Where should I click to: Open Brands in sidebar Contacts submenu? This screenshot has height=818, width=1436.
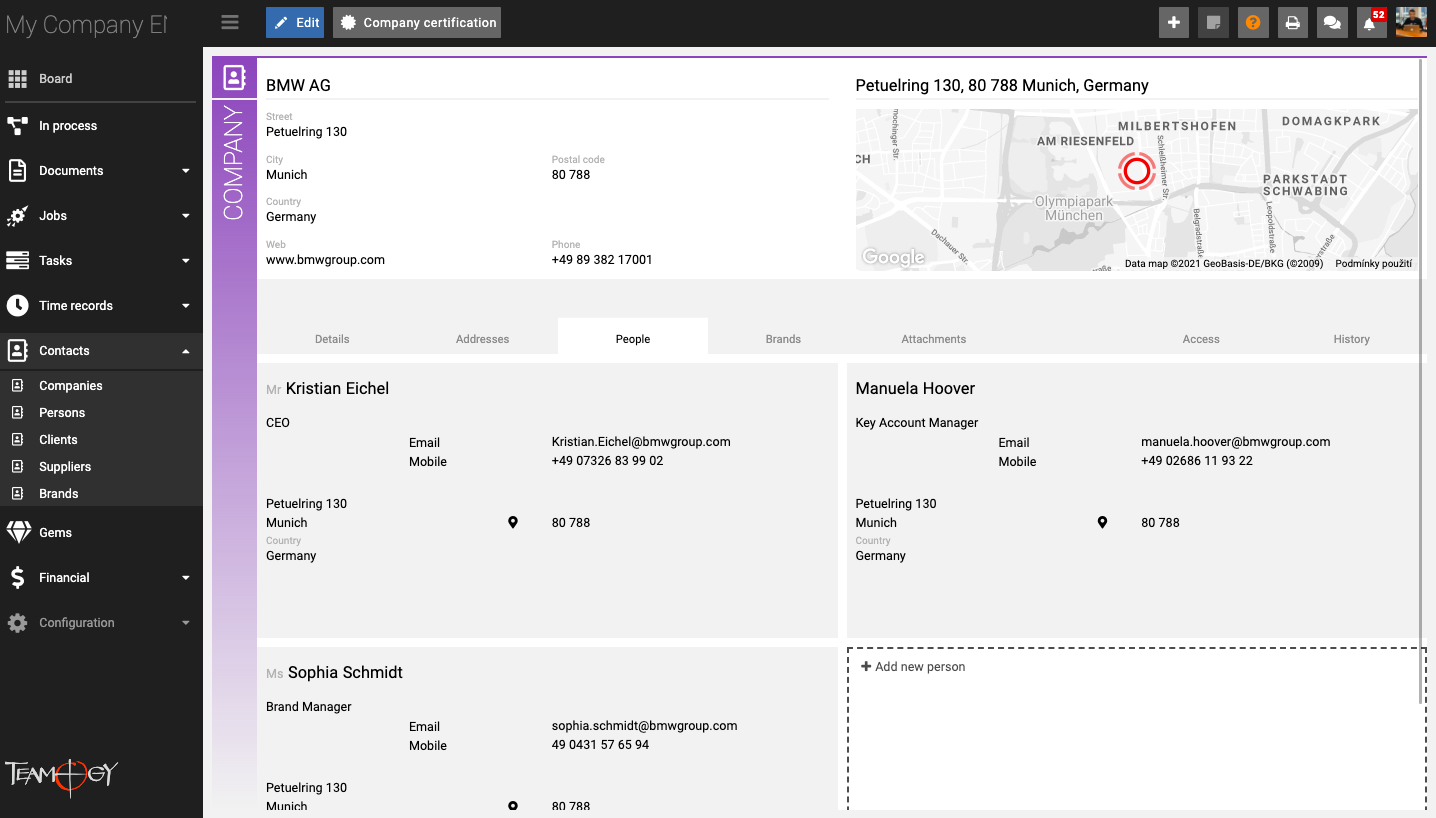tap(59, 494)
